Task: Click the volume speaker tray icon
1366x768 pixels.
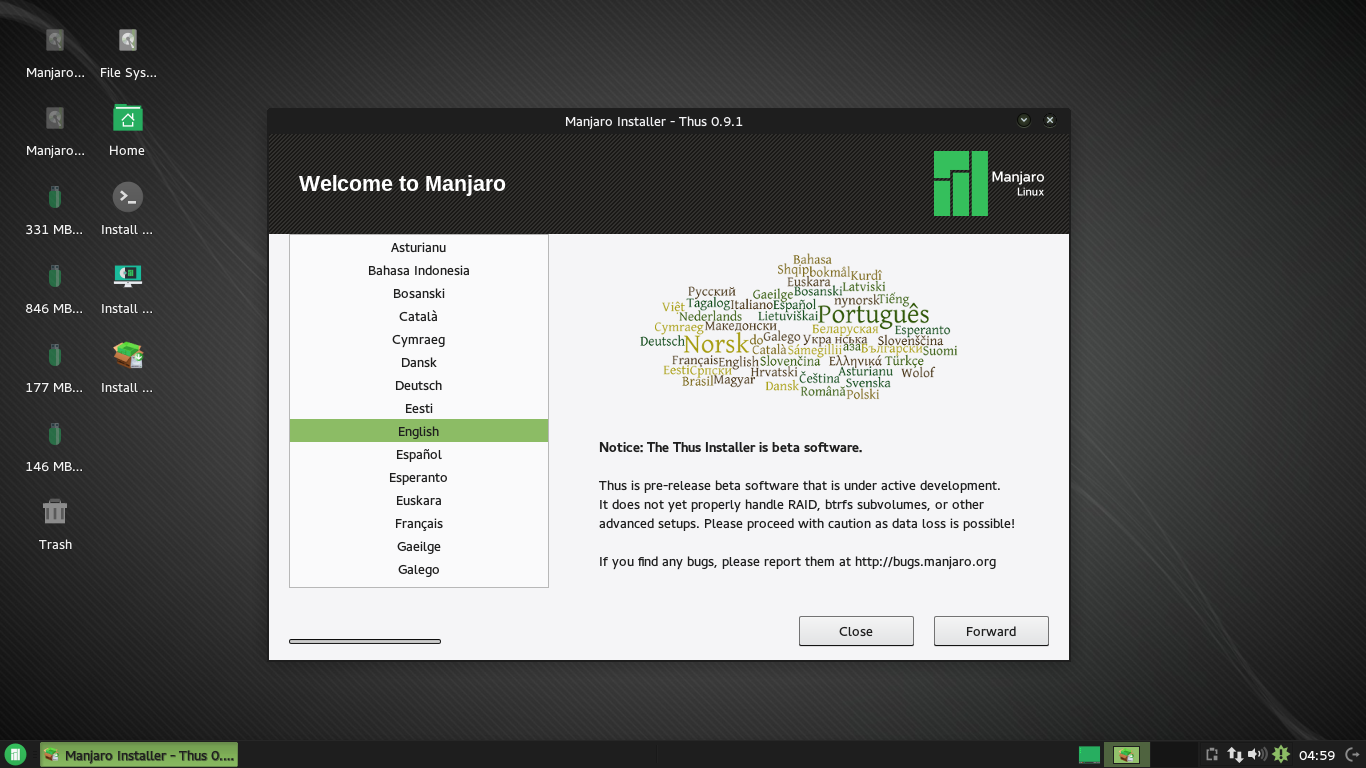Action: 1257,755
